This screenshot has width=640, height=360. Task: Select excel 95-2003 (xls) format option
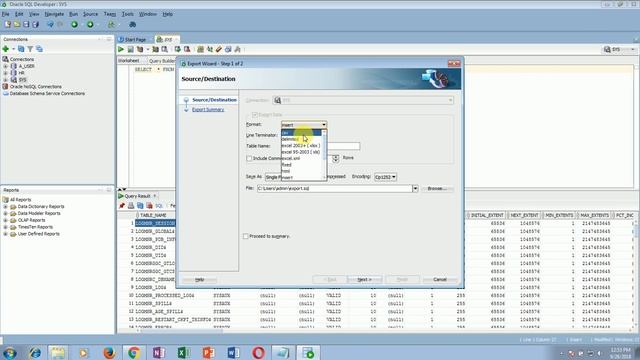tap(302, 152)
